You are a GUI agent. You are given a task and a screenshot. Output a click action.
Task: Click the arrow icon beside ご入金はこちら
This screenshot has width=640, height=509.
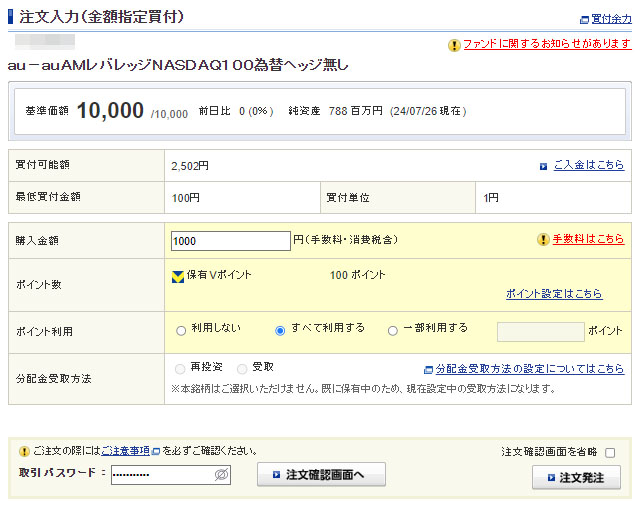click(x=544, y=166)
